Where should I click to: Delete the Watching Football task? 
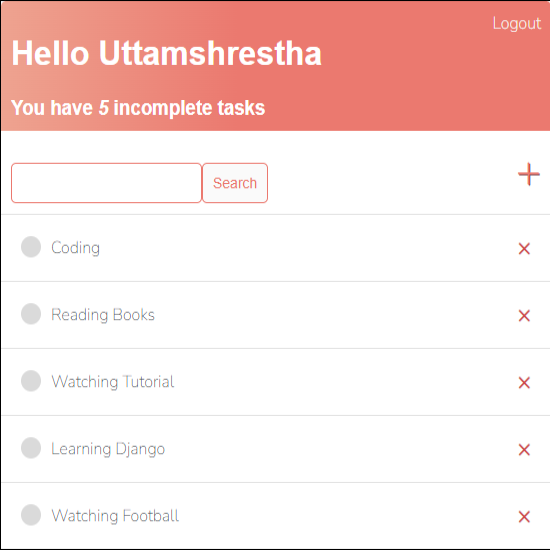(524, 517)
